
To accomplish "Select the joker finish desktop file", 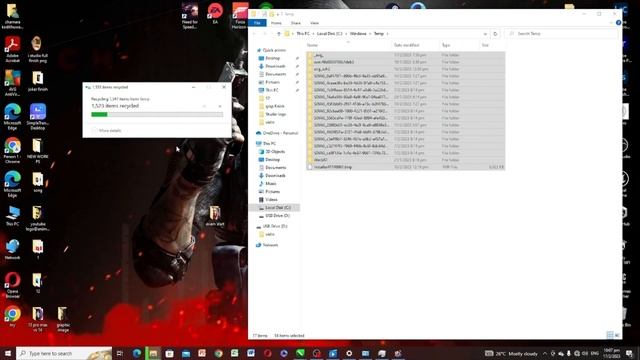I will click(38, 81).
